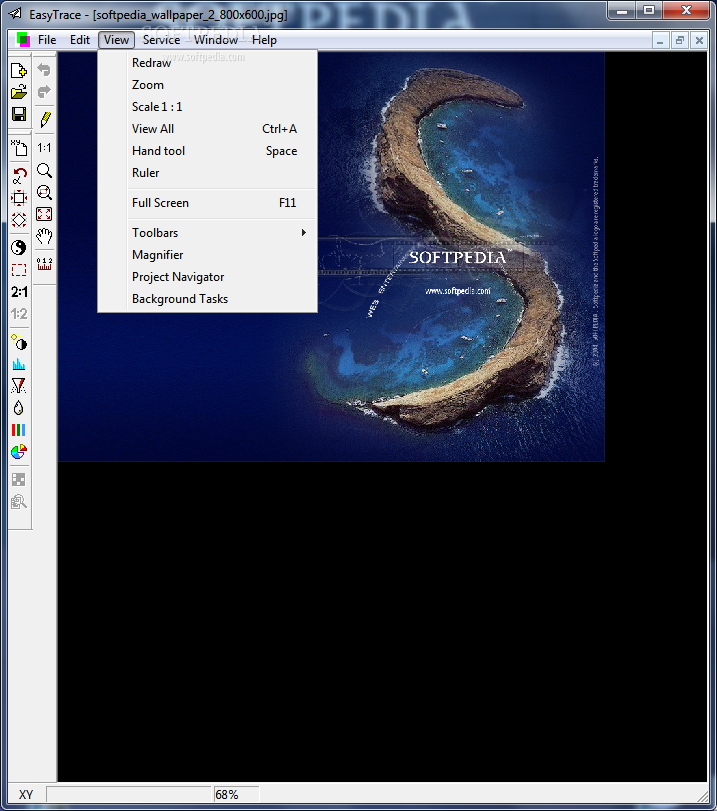Open Background Tasks from the View menu
This screenshot has height=811, width=717.
point(207,299)
